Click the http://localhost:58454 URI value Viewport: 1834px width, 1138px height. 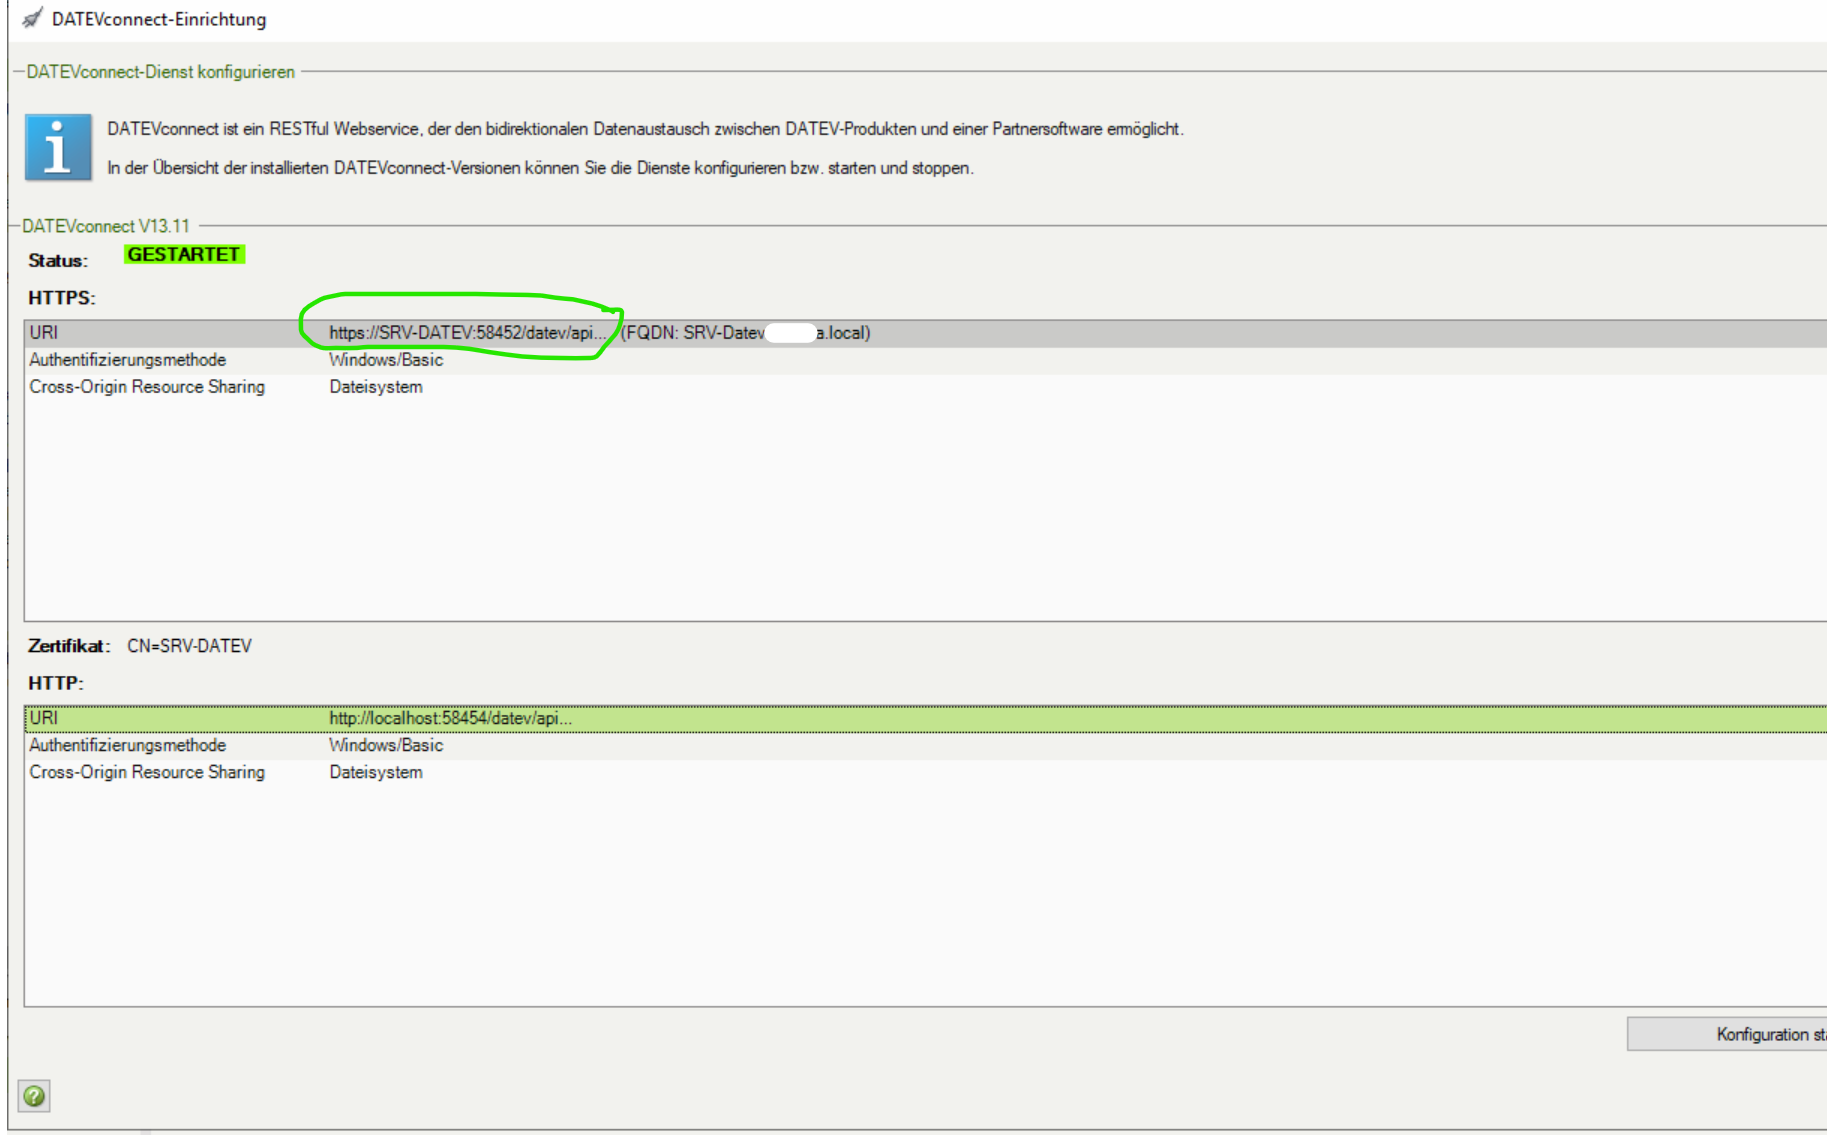point(450,718)
